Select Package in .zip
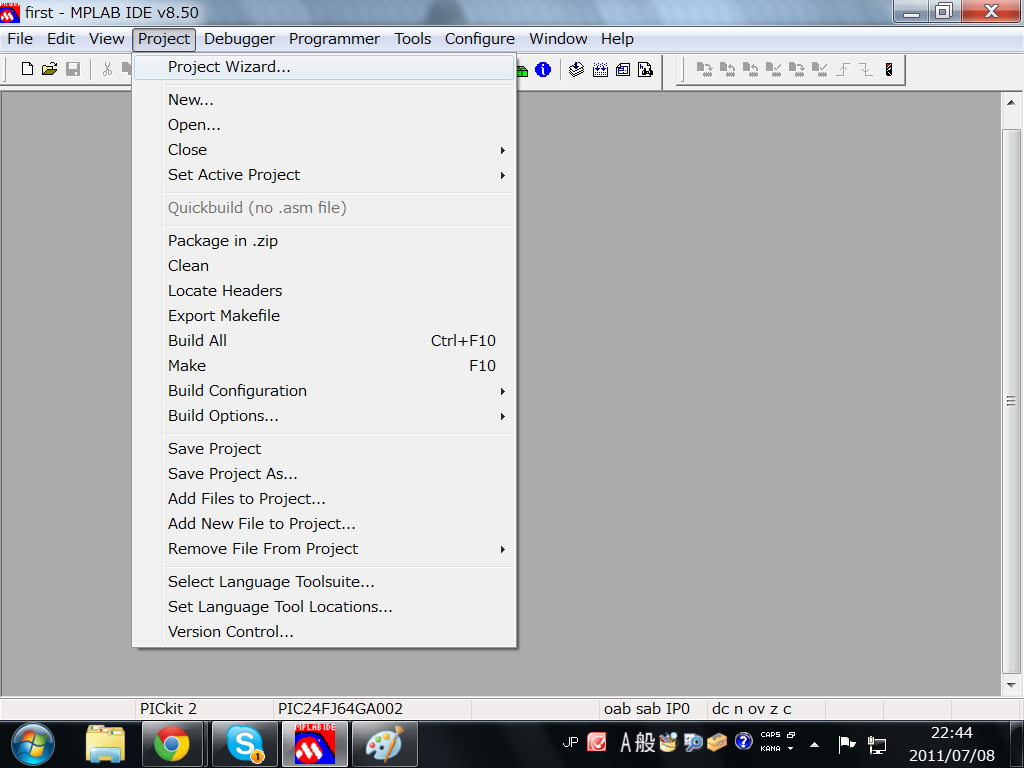Image resolution: width=1024 pixels, height=768 pixels. click(324, 241)
